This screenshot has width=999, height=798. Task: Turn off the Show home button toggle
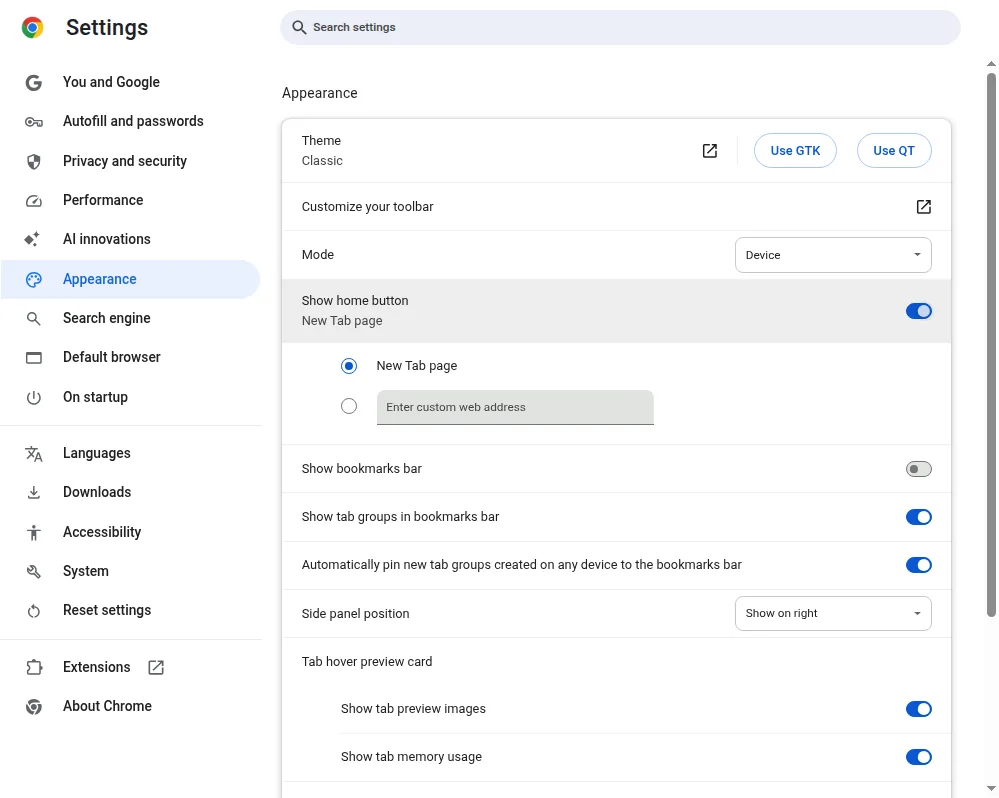coord(919,311)
